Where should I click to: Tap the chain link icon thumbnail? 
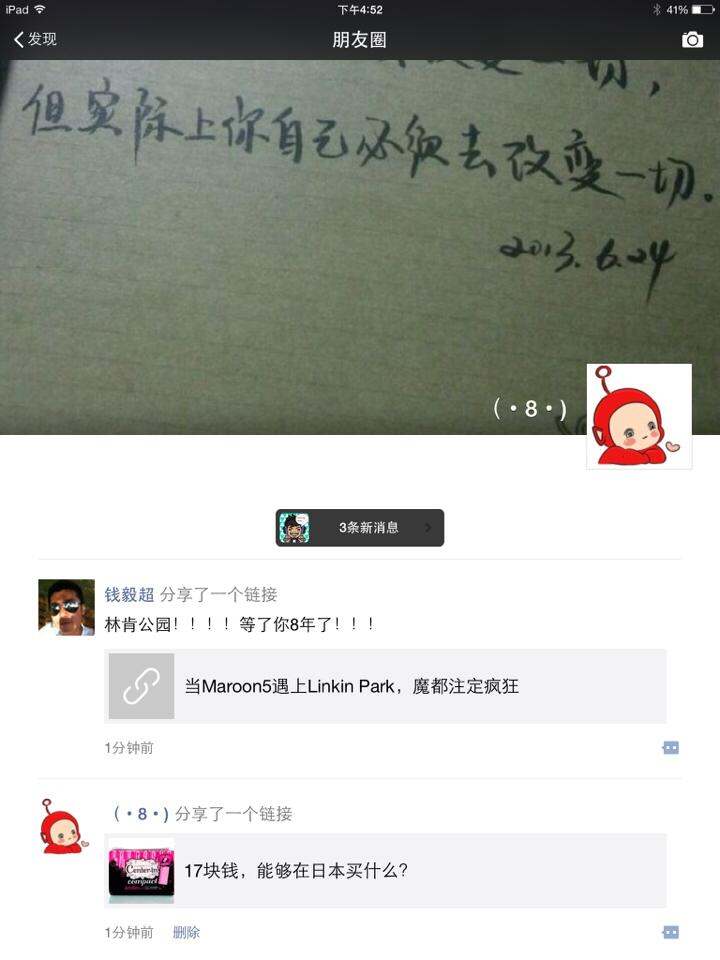pyautogui.click(x=141, y=686)
